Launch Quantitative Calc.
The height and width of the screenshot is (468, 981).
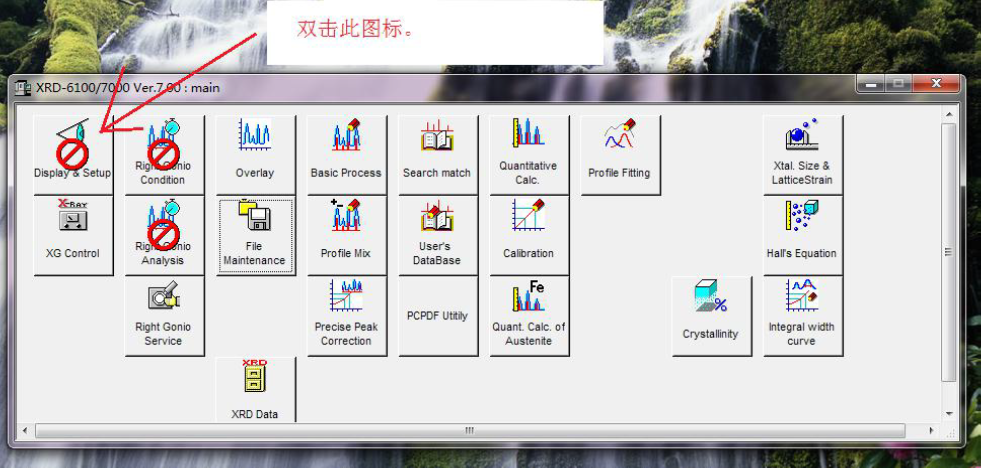pyautogui.click(x=529, y=155)
